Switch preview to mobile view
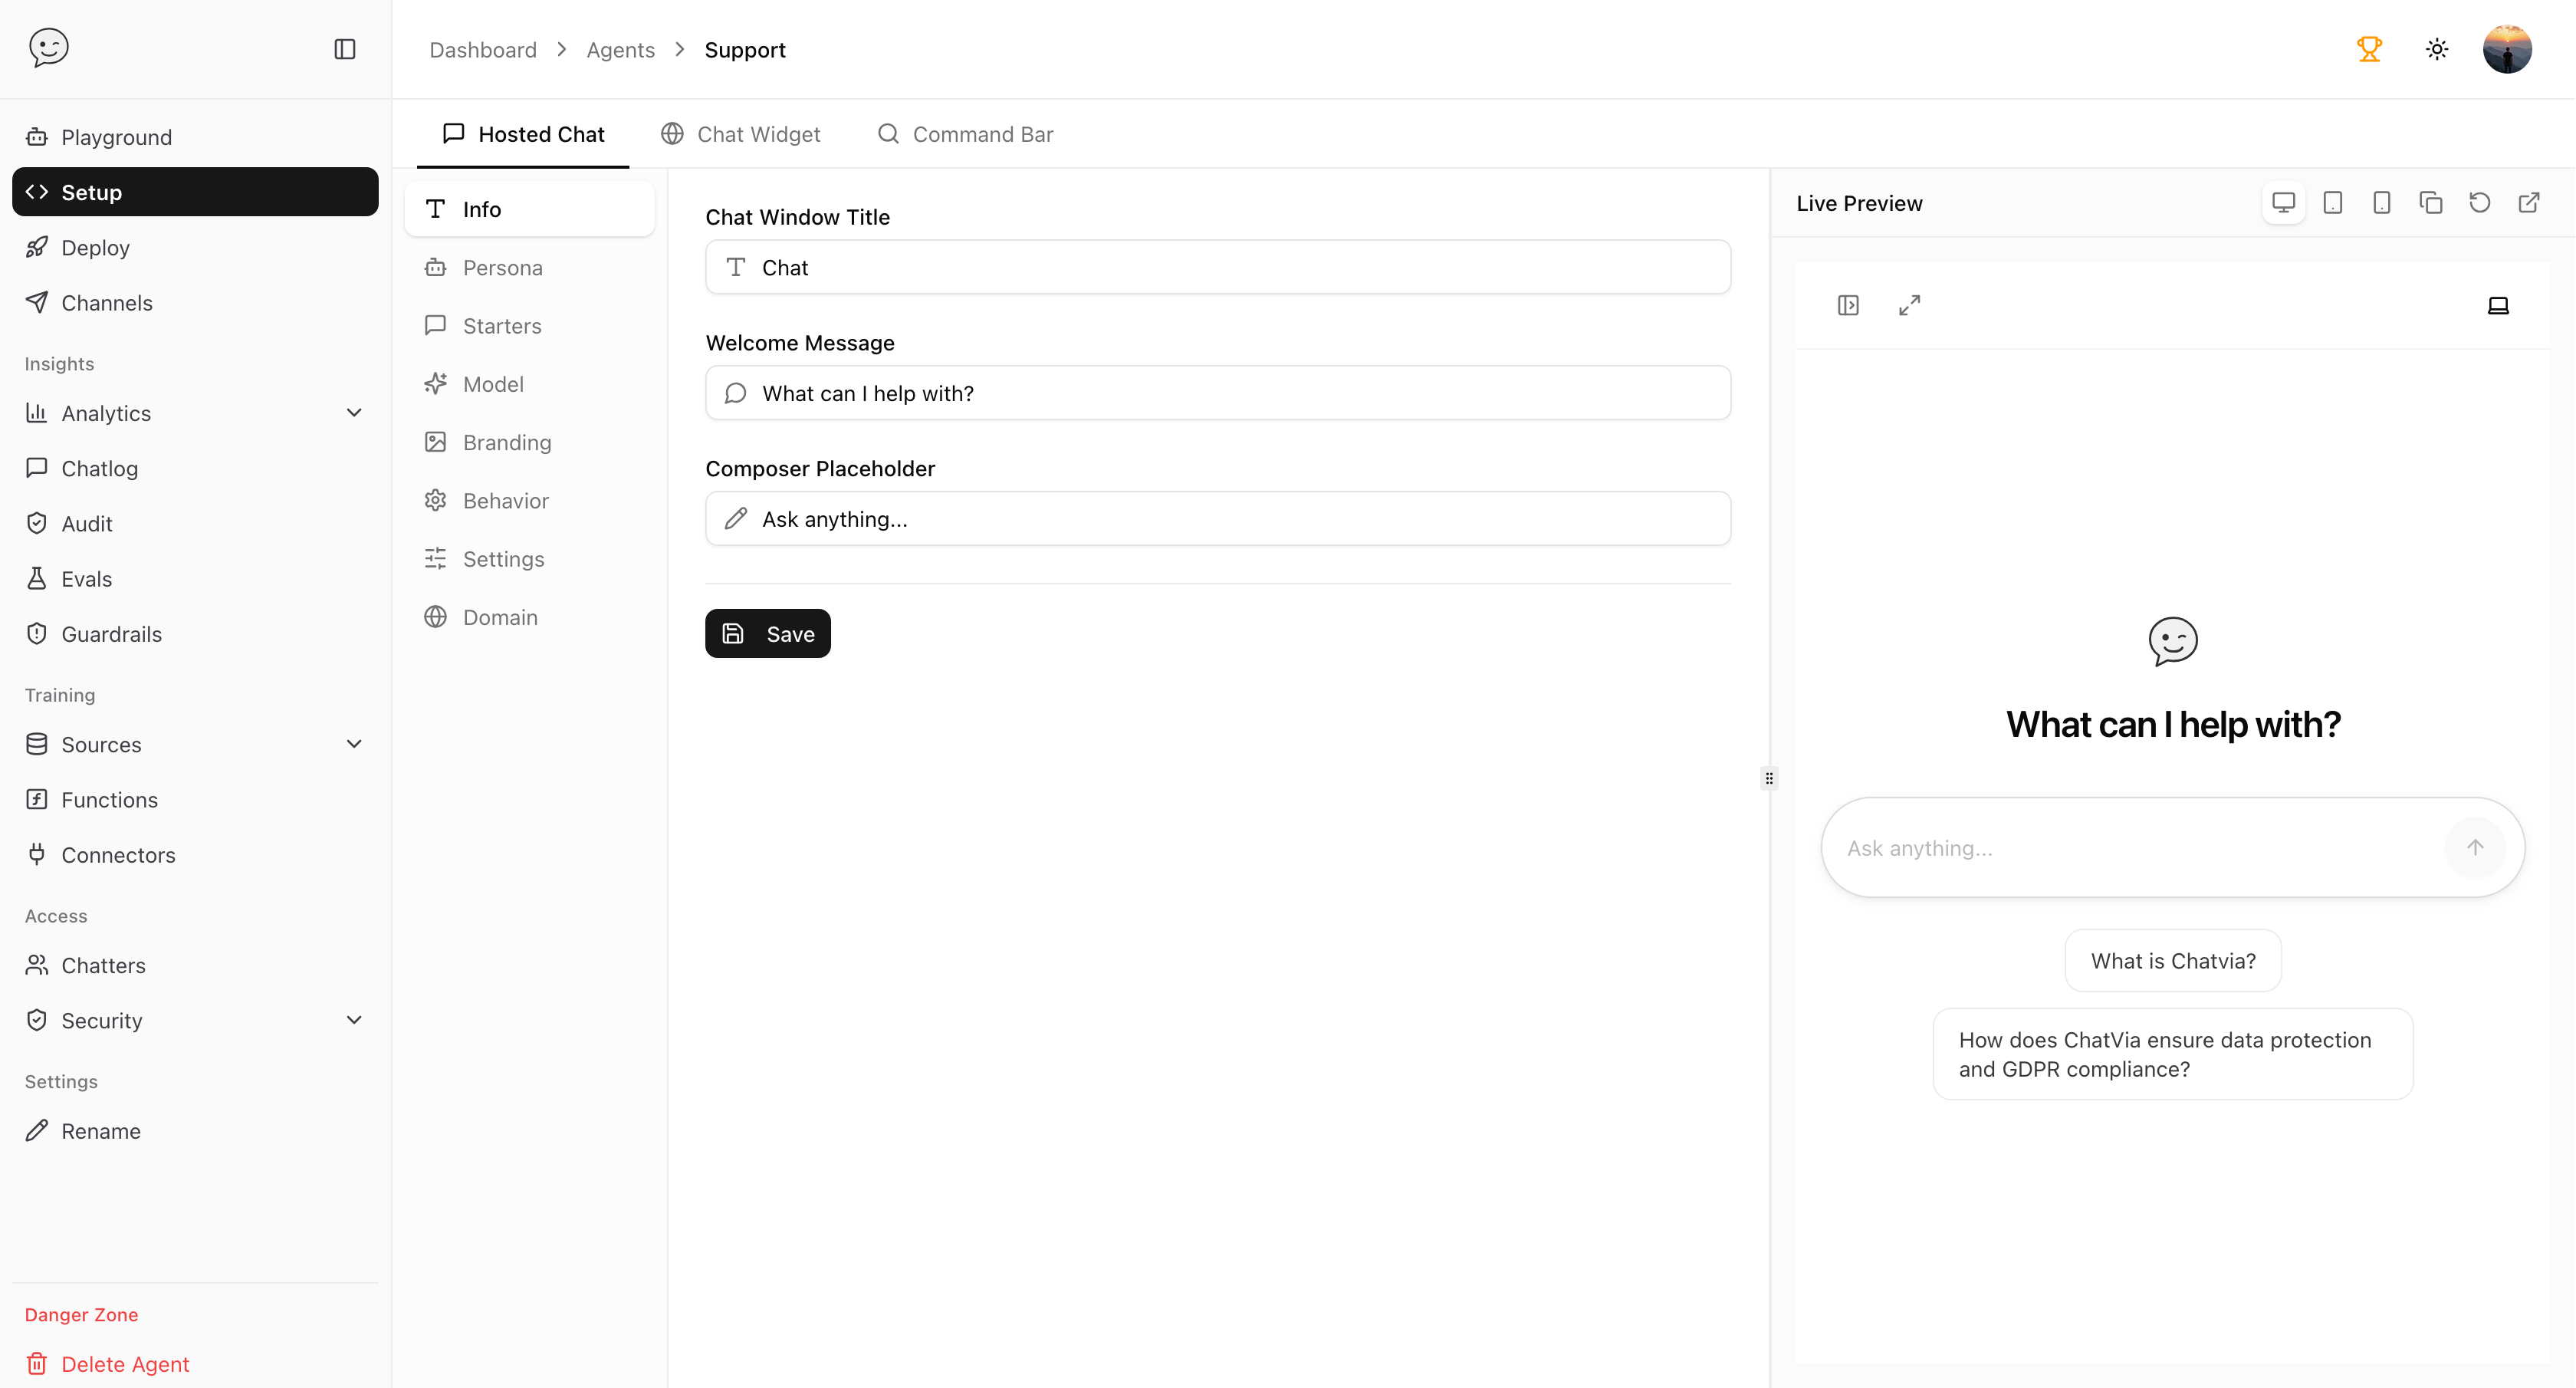Viewport: 2576px width, 1388px height. (x=2382, y=203)
